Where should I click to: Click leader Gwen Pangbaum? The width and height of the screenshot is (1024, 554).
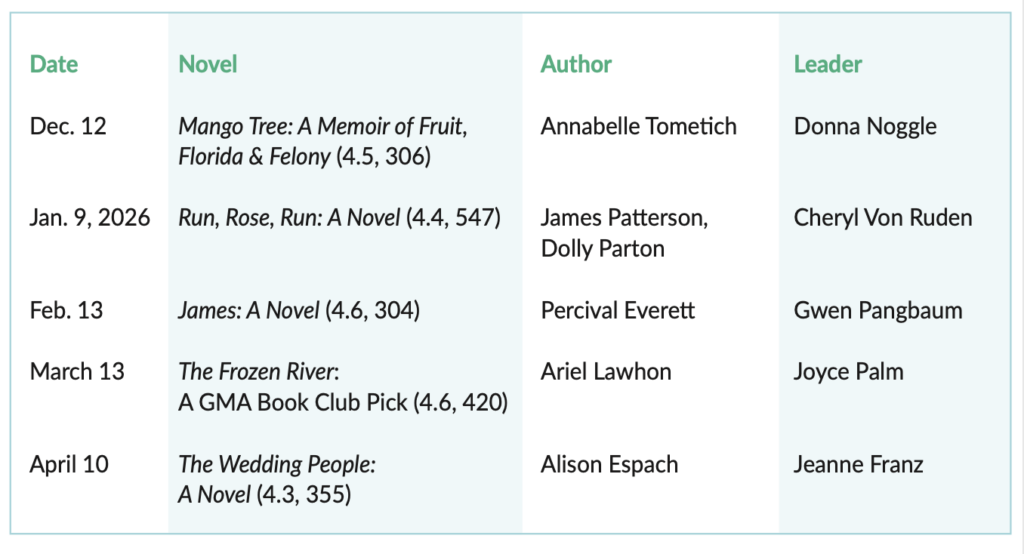coord(878,311)
